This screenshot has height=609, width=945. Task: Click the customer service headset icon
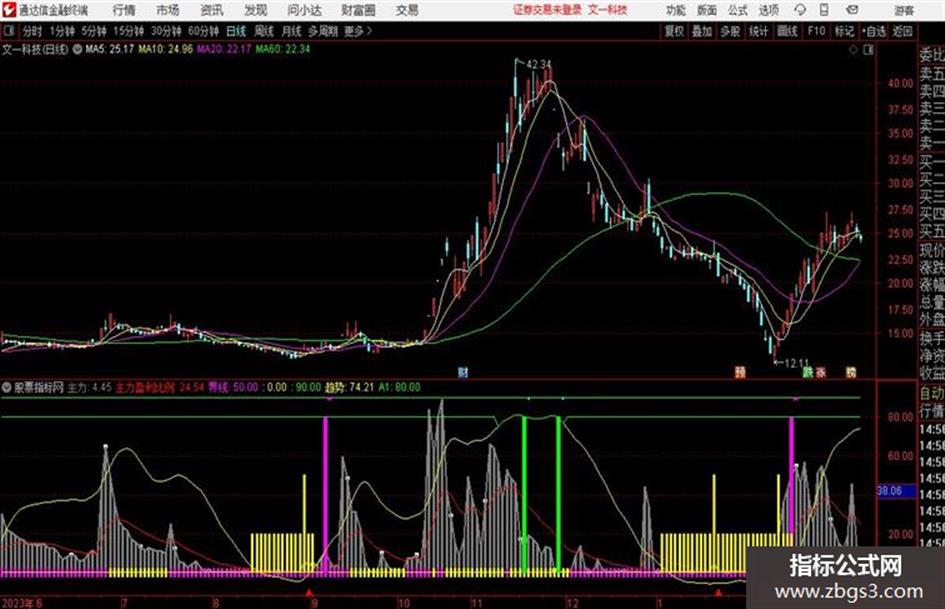800,10
